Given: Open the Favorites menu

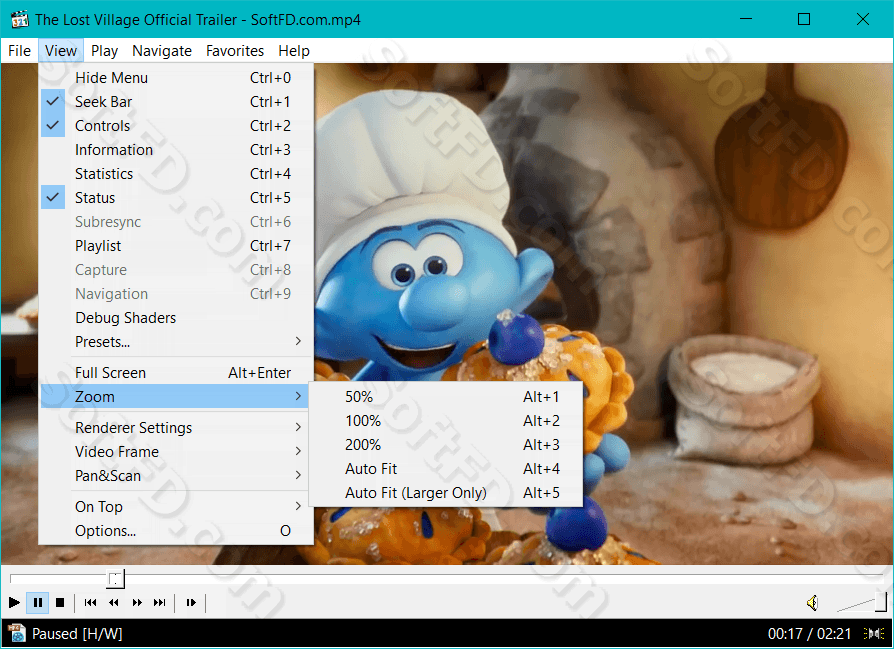Looking at the screenshot, I should click(235, 51).
